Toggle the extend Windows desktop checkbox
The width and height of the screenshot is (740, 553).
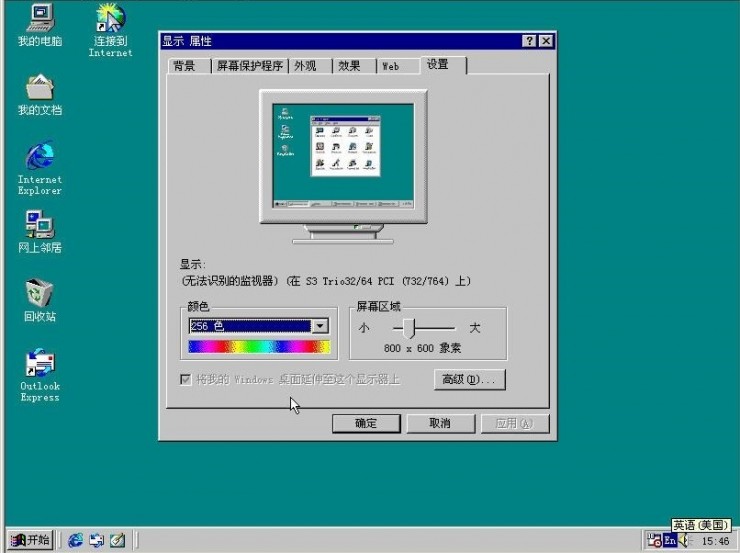(x=186, y=379)
